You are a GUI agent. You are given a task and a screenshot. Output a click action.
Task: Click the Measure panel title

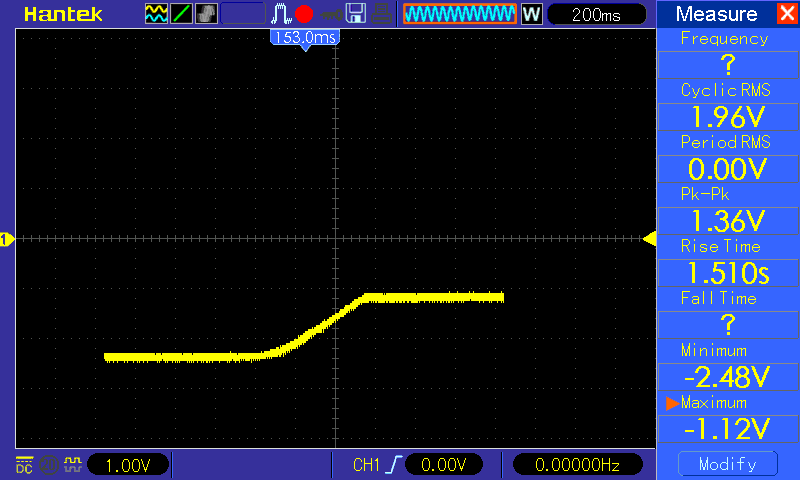(716, 14)
